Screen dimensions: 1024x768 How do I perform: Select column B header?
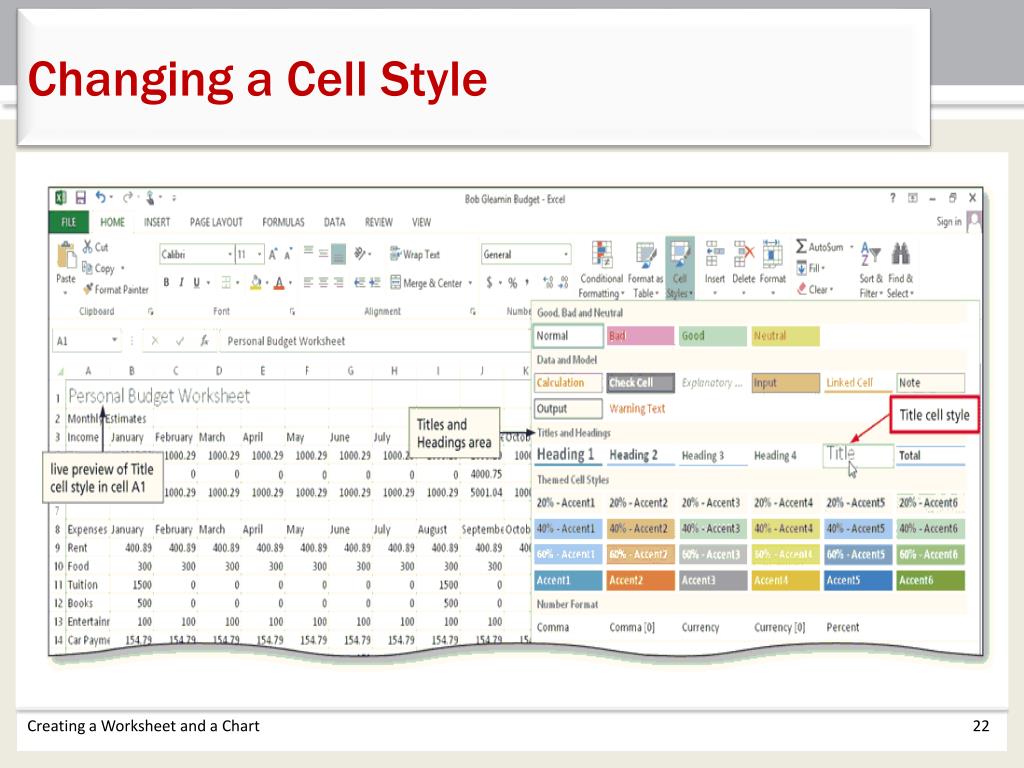(131, 370)
